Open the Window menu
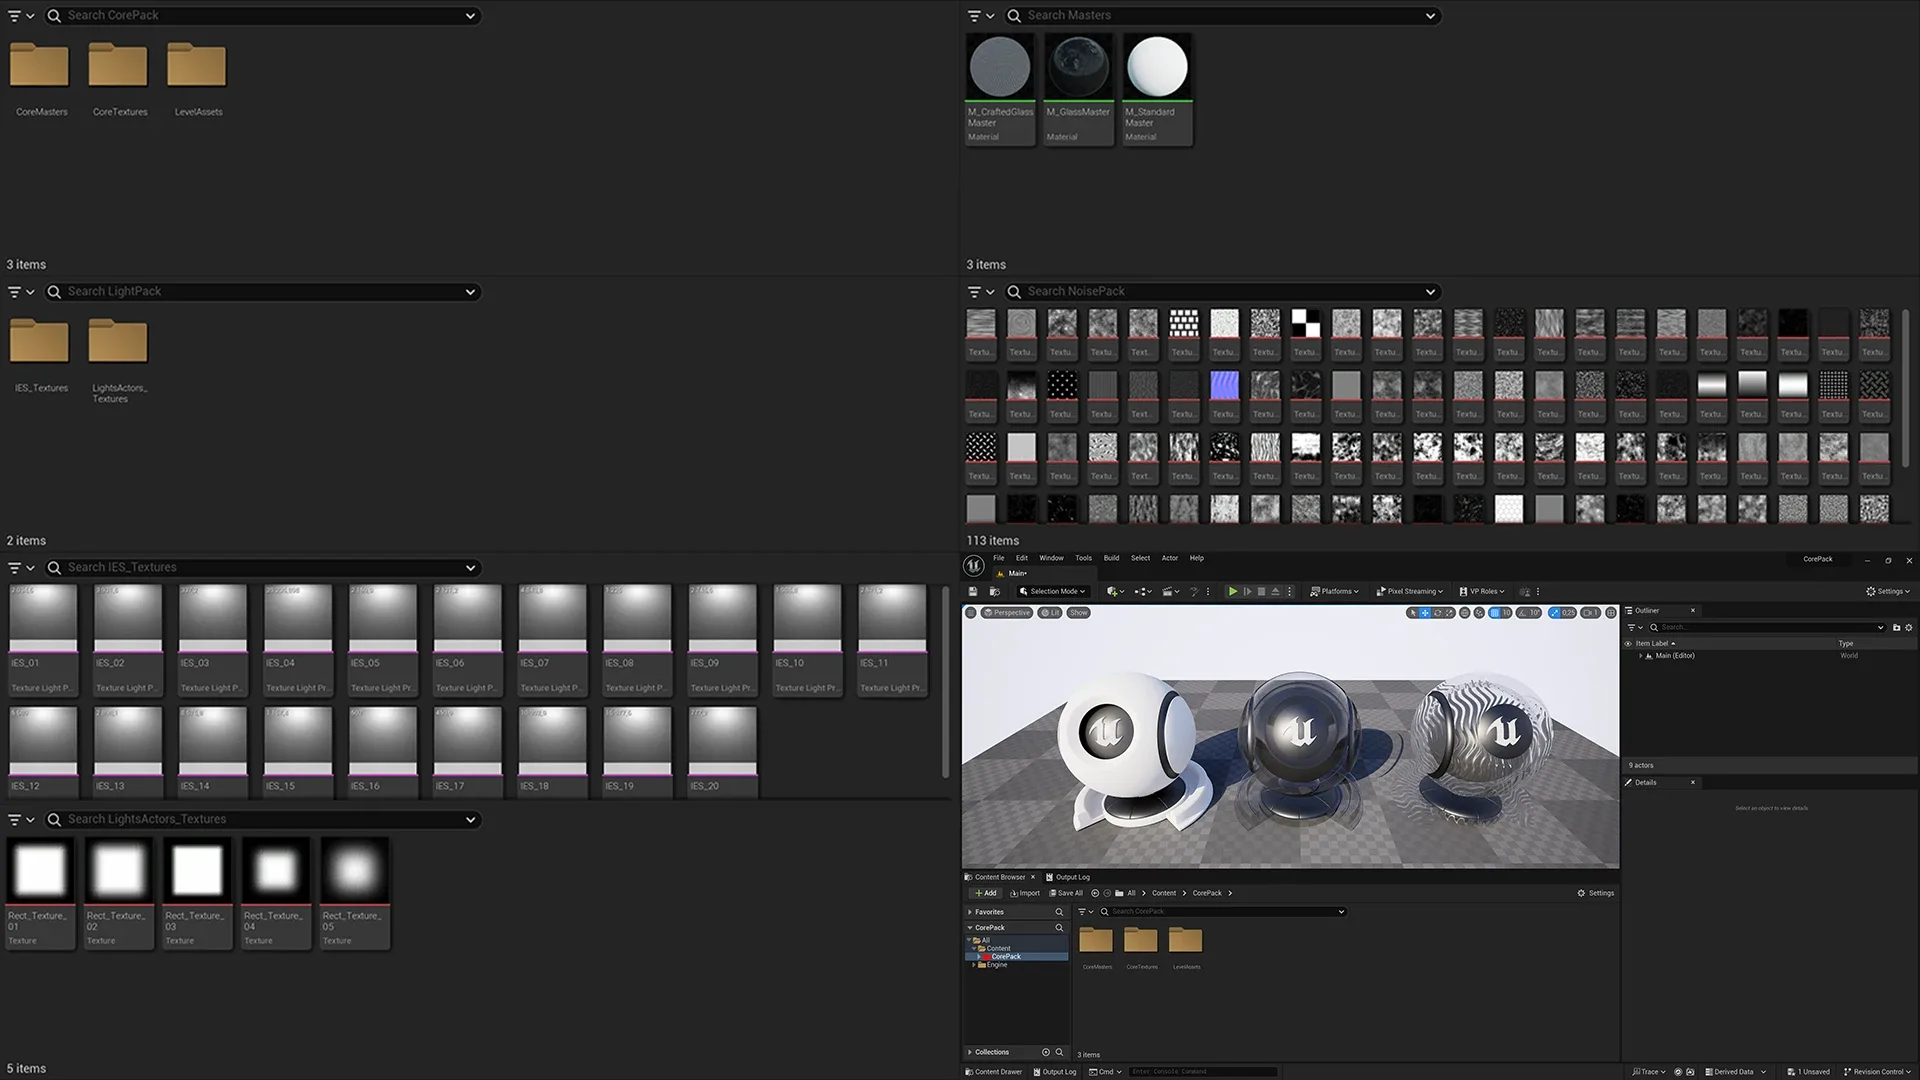Image resolution: width=1920 pixels, height=1080 pixels. pyautogui.click(x=1051, y=558)
